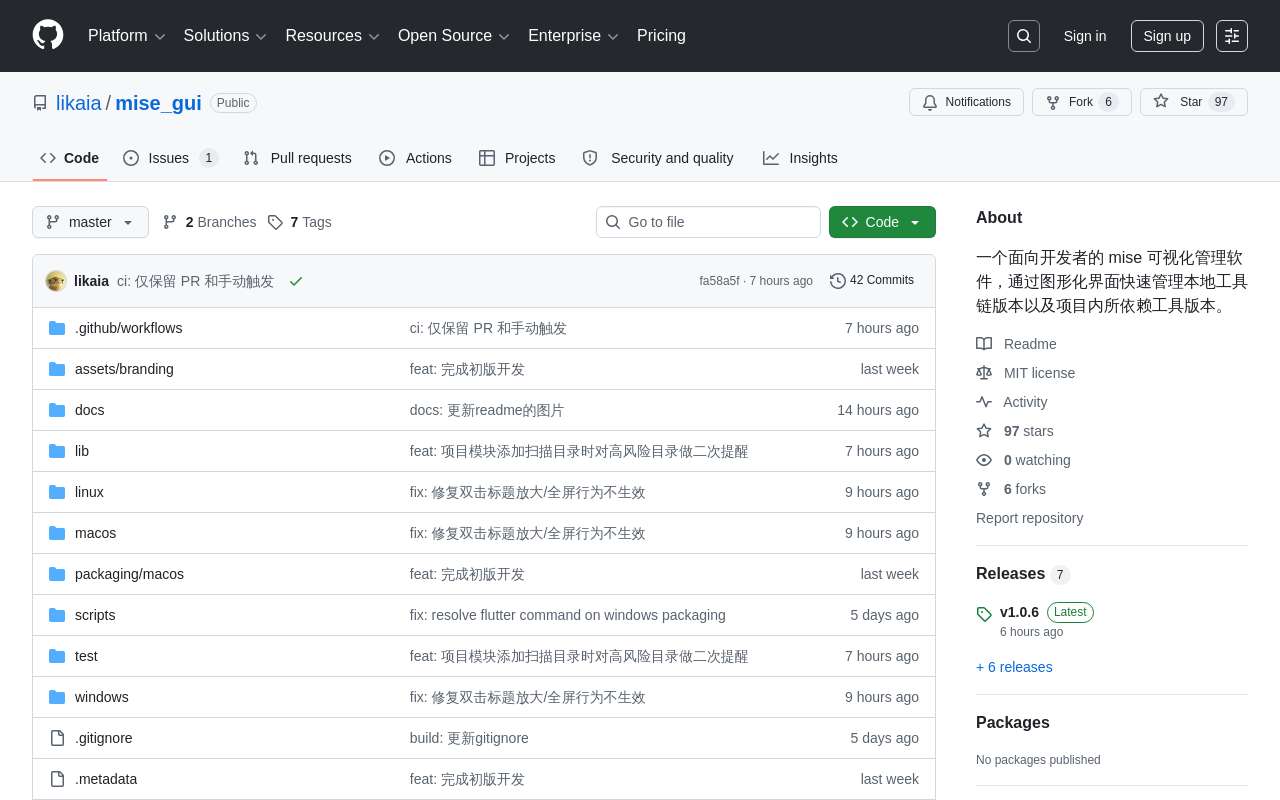
Task: Switch to the Actions tab
Action: (x=415, y=158)
